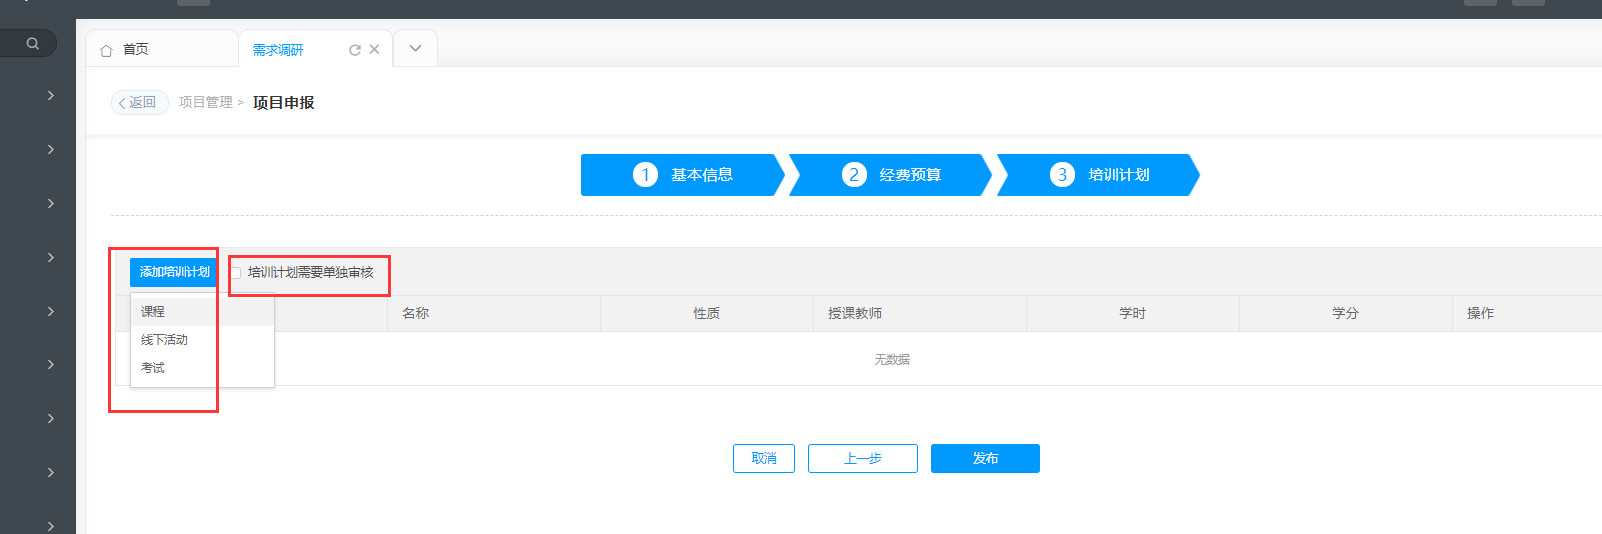Click the 学时 column header
The width and height of the screenshot is (1602, 534).
(1132, 313)
